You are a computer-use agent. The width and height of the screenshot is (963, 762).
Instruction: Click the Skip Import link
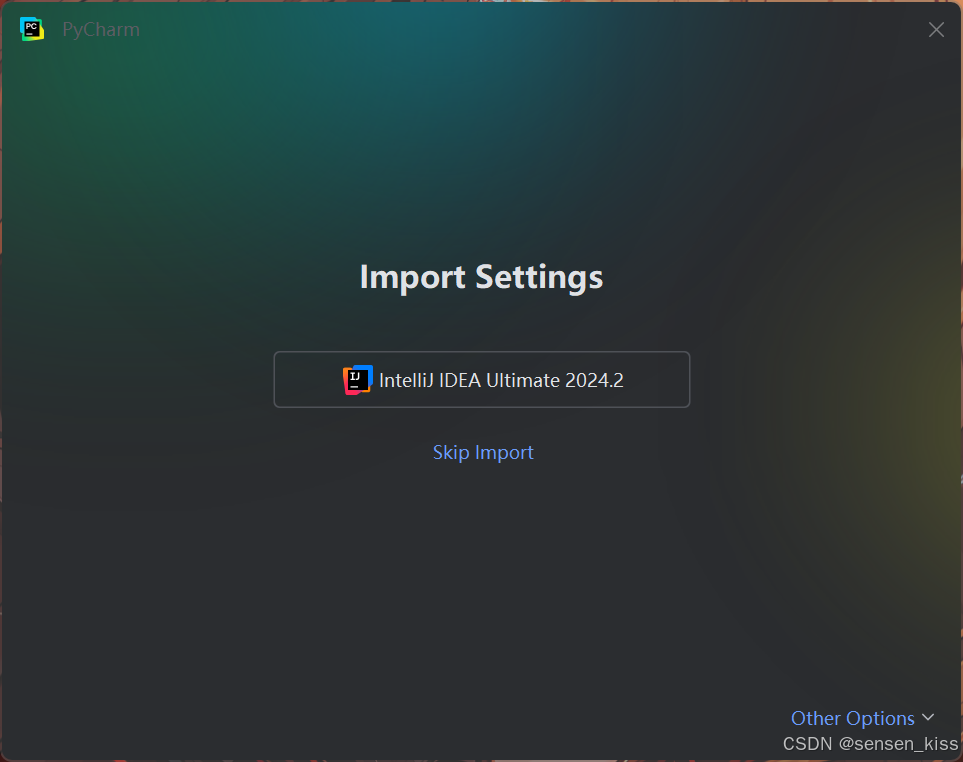[483, 453]
